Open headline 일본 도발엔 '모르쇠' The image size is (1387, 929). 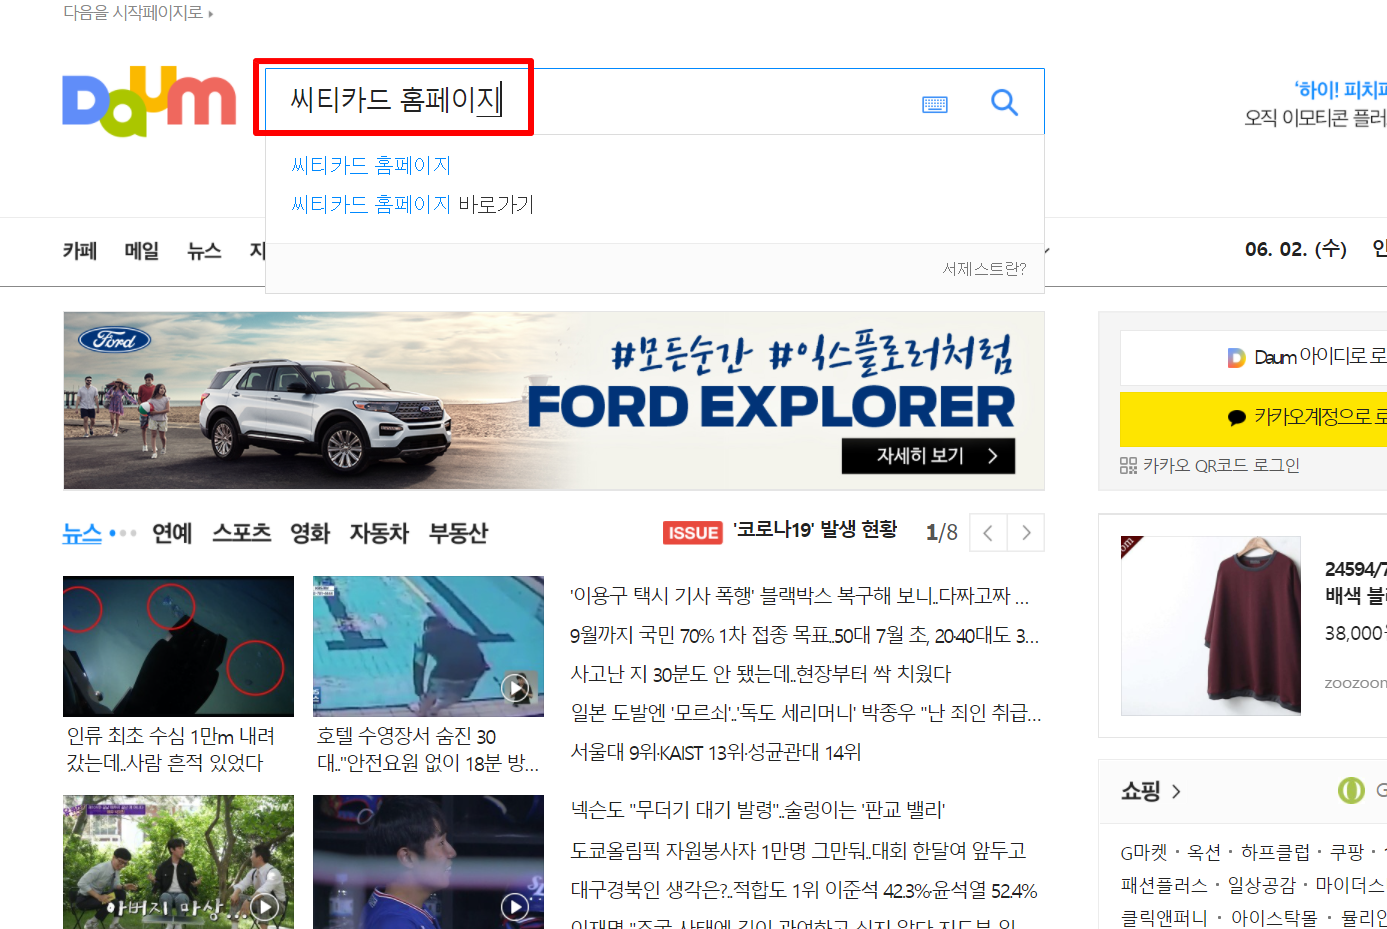[806, 713]
